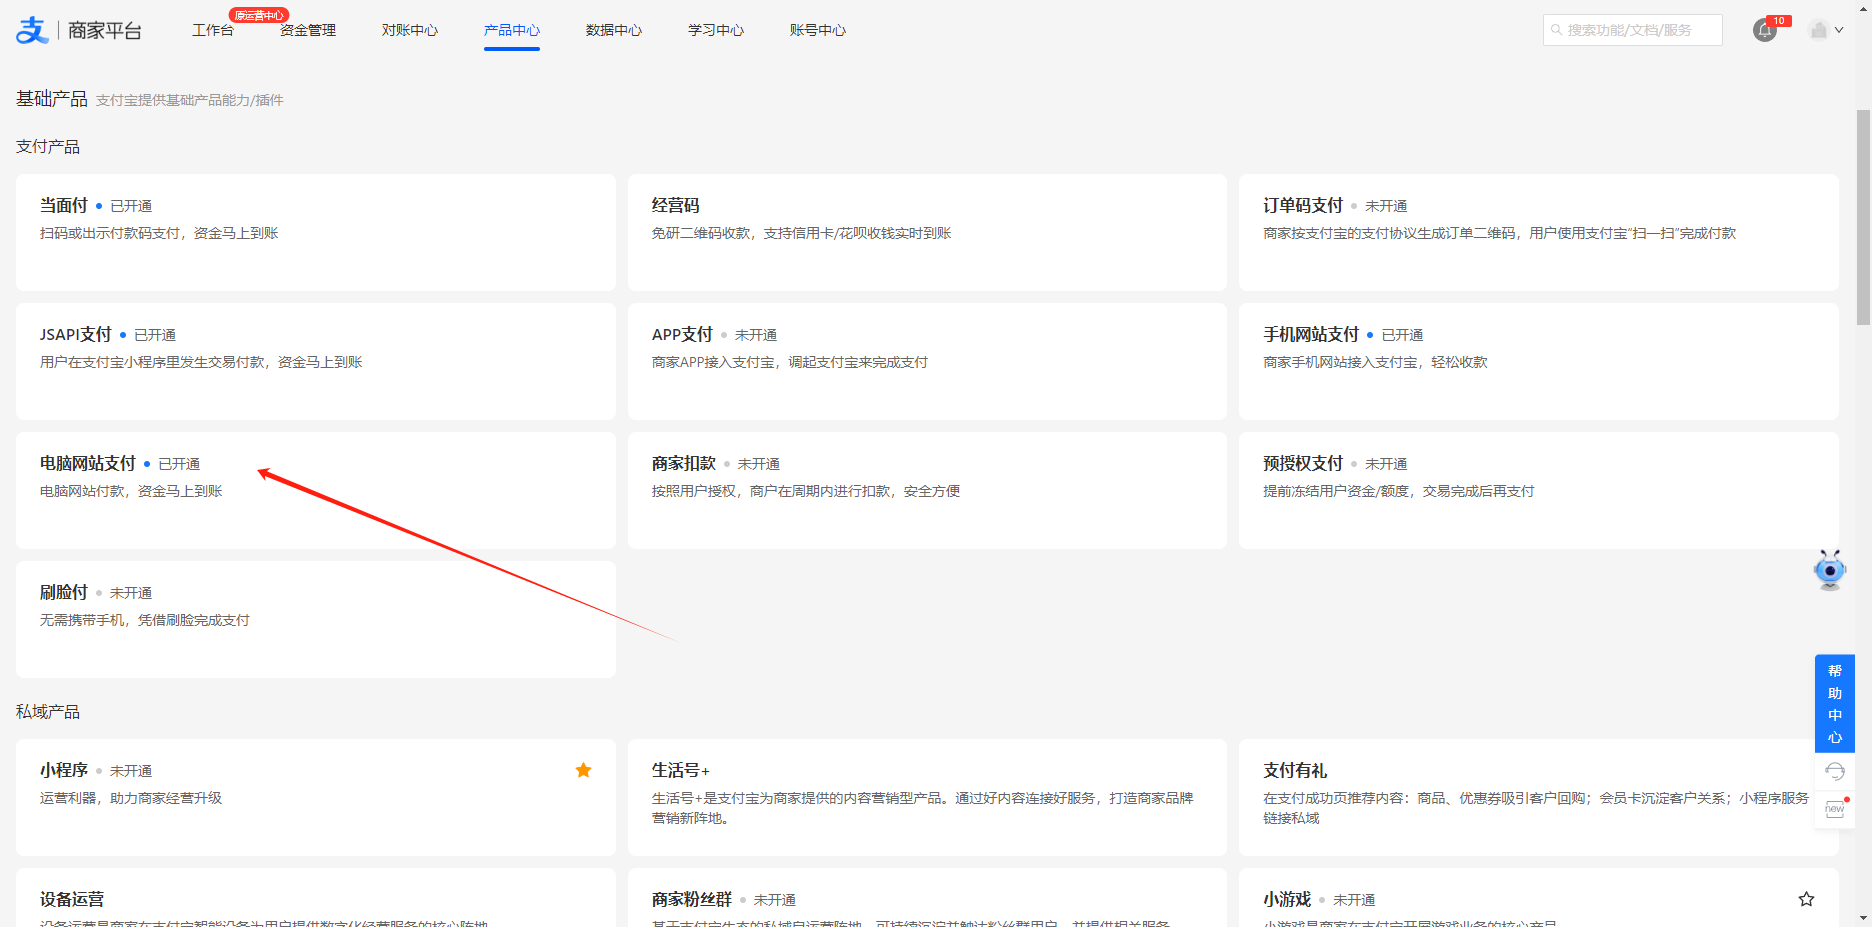The height and width of the screenshot is (927, 1872).
Task: Focus the search 功能/文档/服务 input field
Action: click(x=1633, y=30)
